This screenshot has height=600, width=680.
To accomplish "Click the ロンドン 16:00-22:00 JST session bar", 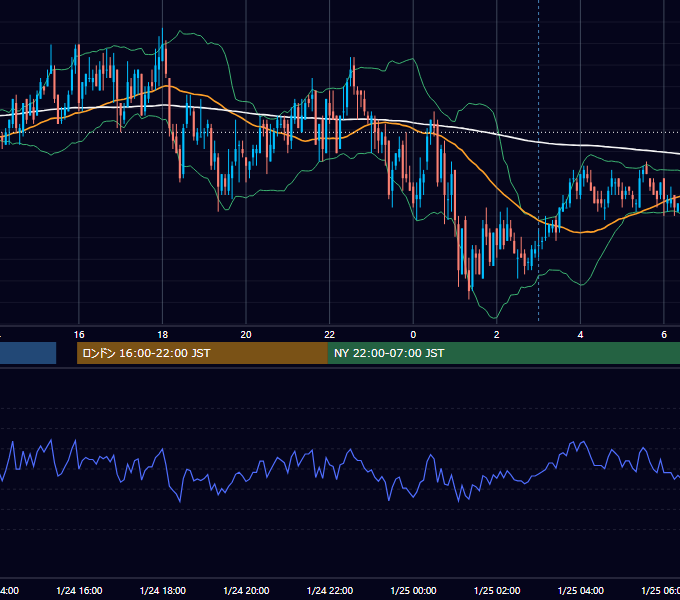I will pyautogui.click(x=202, y=353).
